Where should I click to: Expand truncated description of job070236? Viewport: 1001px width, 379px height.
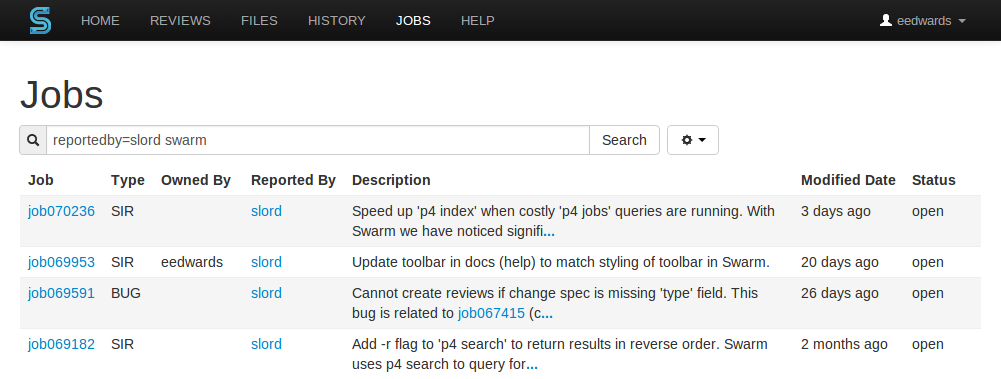tap(548, 234)
